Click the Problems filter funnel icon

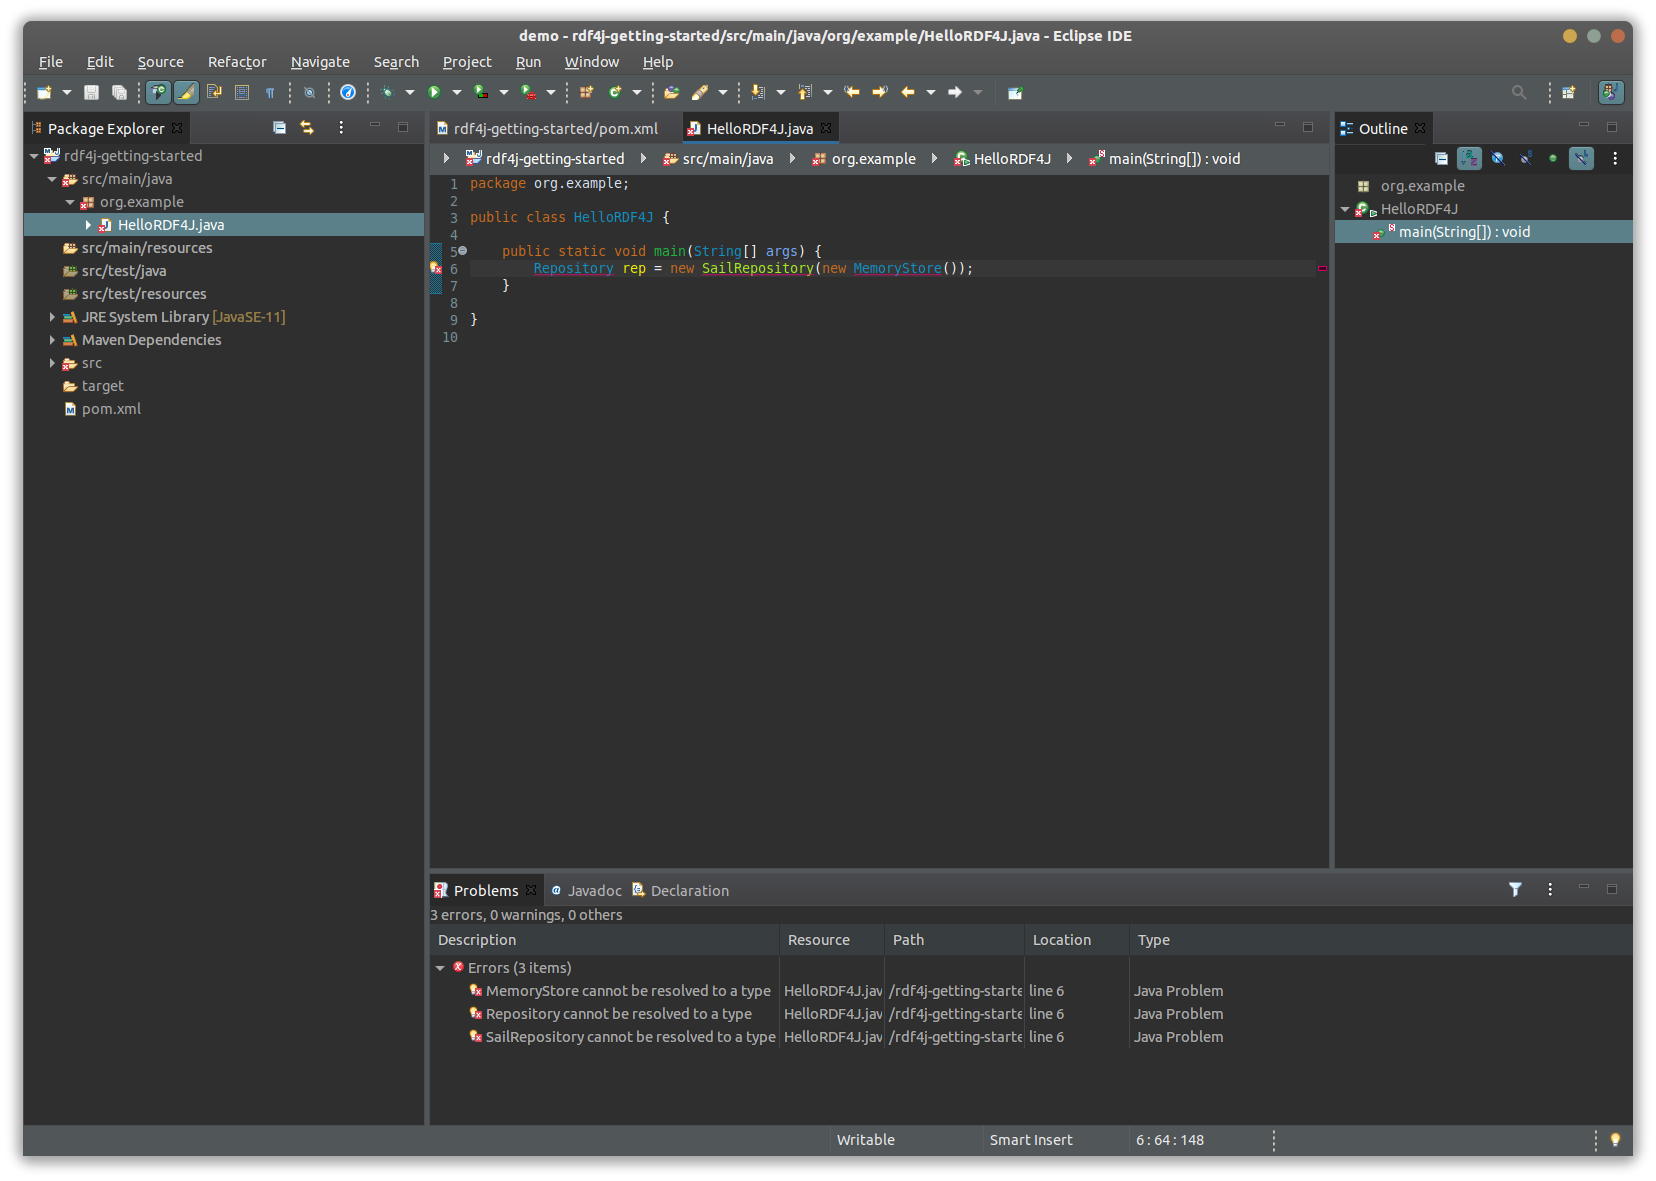(1515, 889)
